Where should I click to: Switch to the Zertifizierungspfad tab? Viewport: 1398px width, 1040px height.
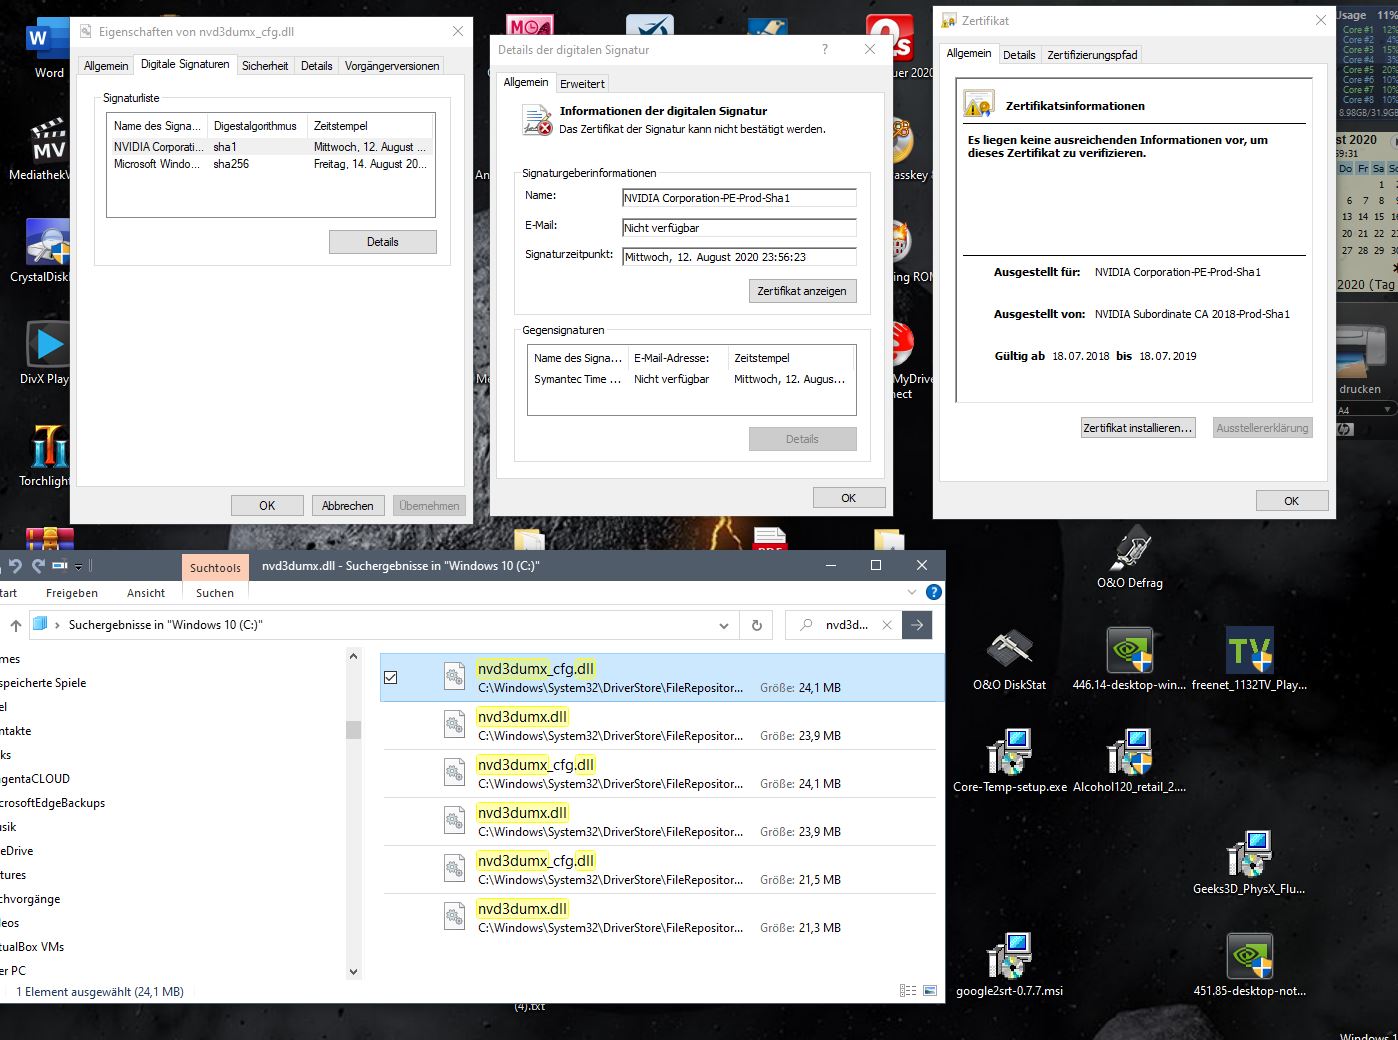1092,55
